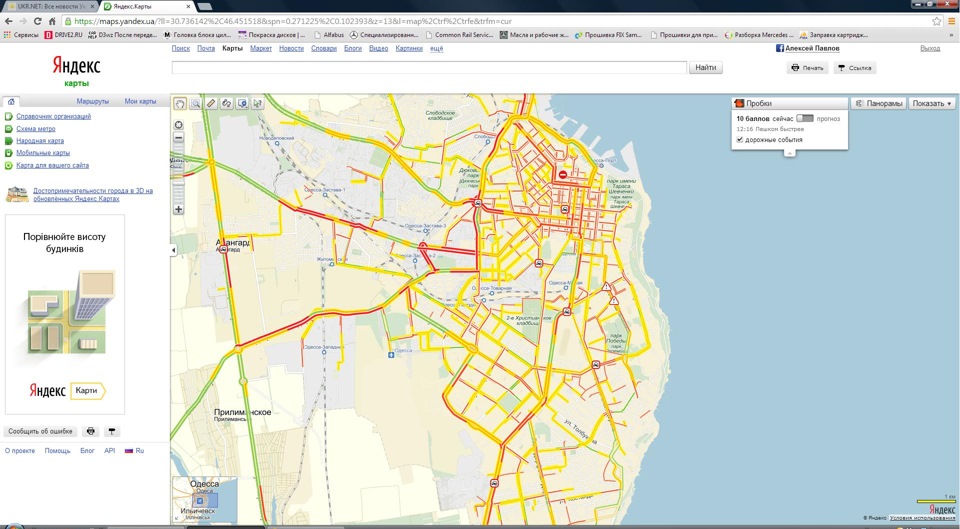Zoom out using the minus button
Viewport: 960px width, 529px height.
tap(178, 138)
